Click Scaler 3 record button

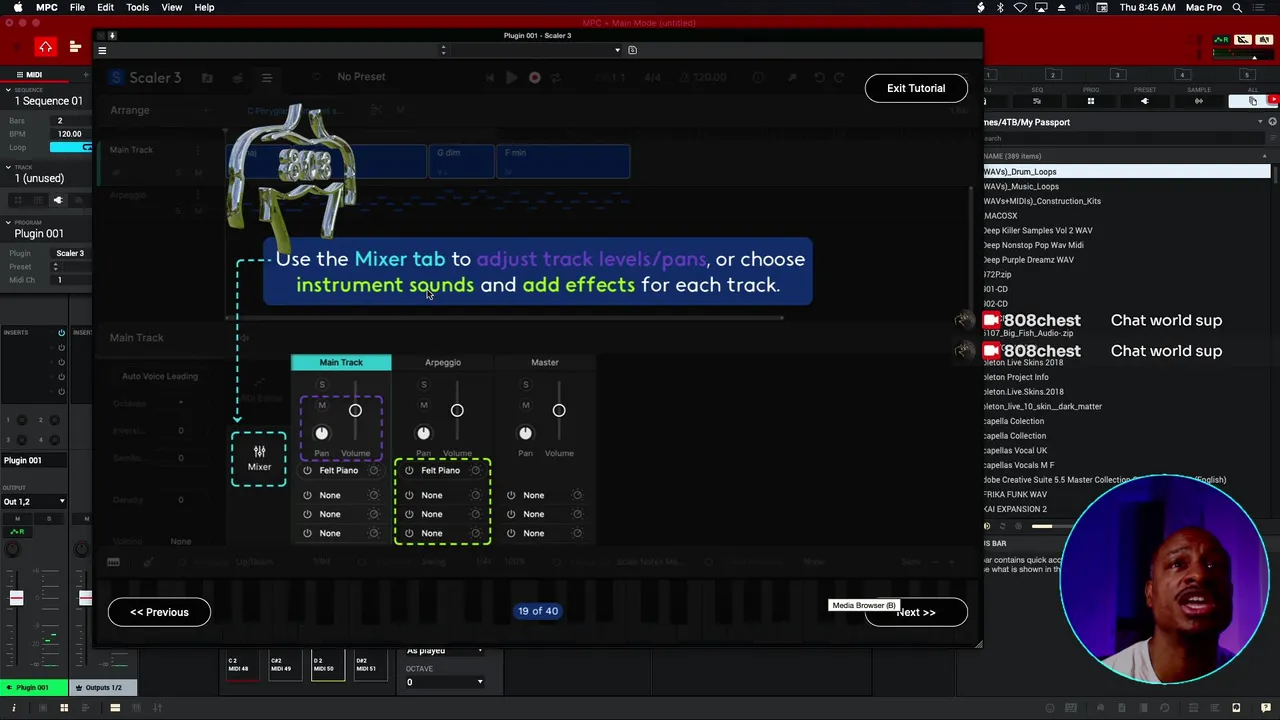[x=535, y=78]
